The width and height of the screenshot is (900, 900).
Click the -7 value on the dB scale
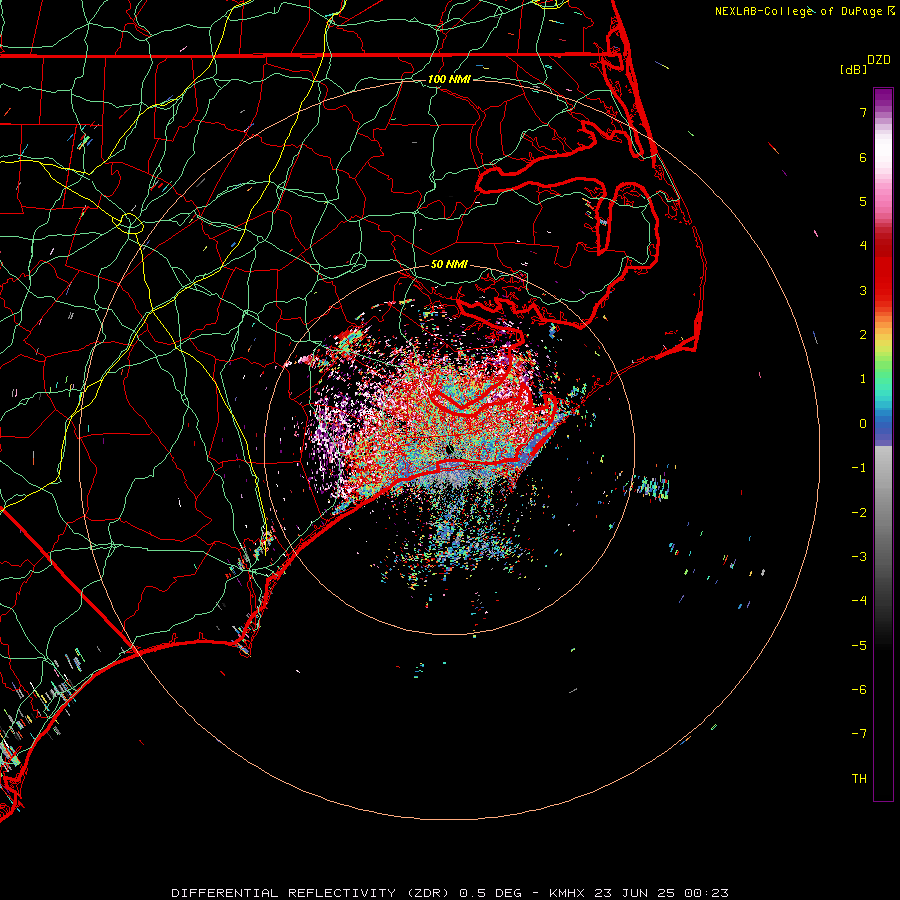coord(859,734)
